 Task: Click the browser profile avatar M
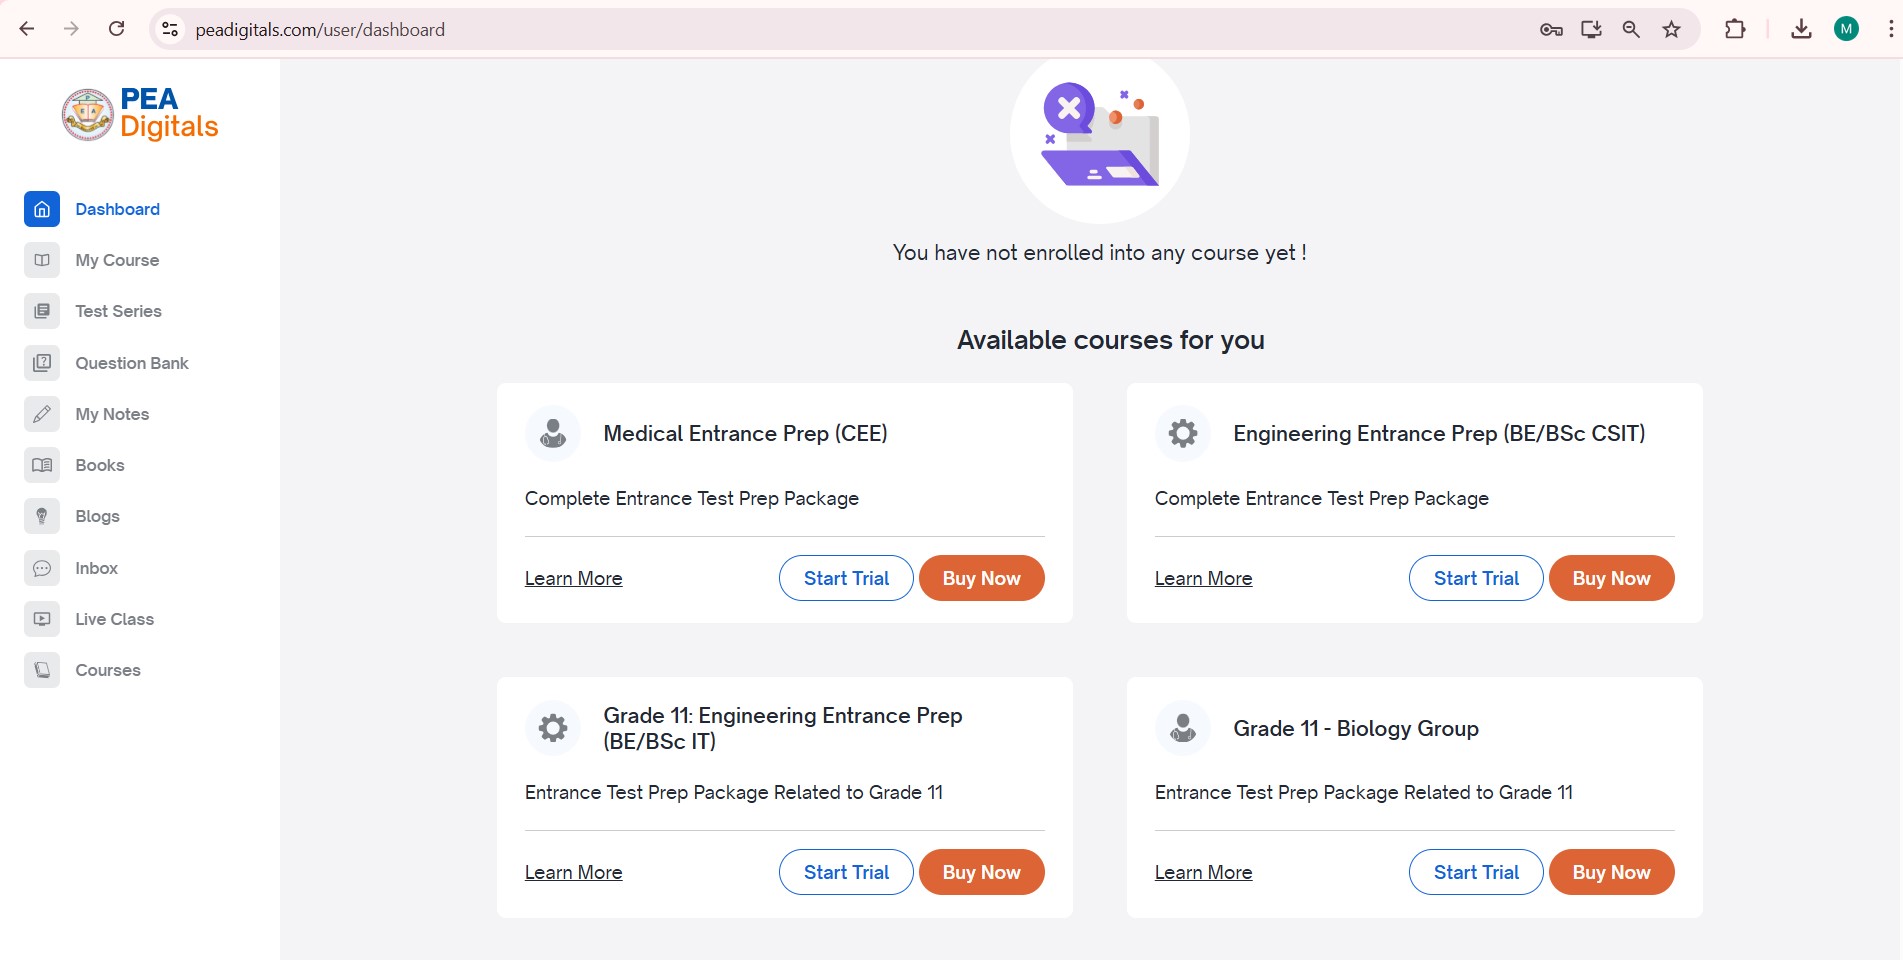click(x=1847, y=29)
